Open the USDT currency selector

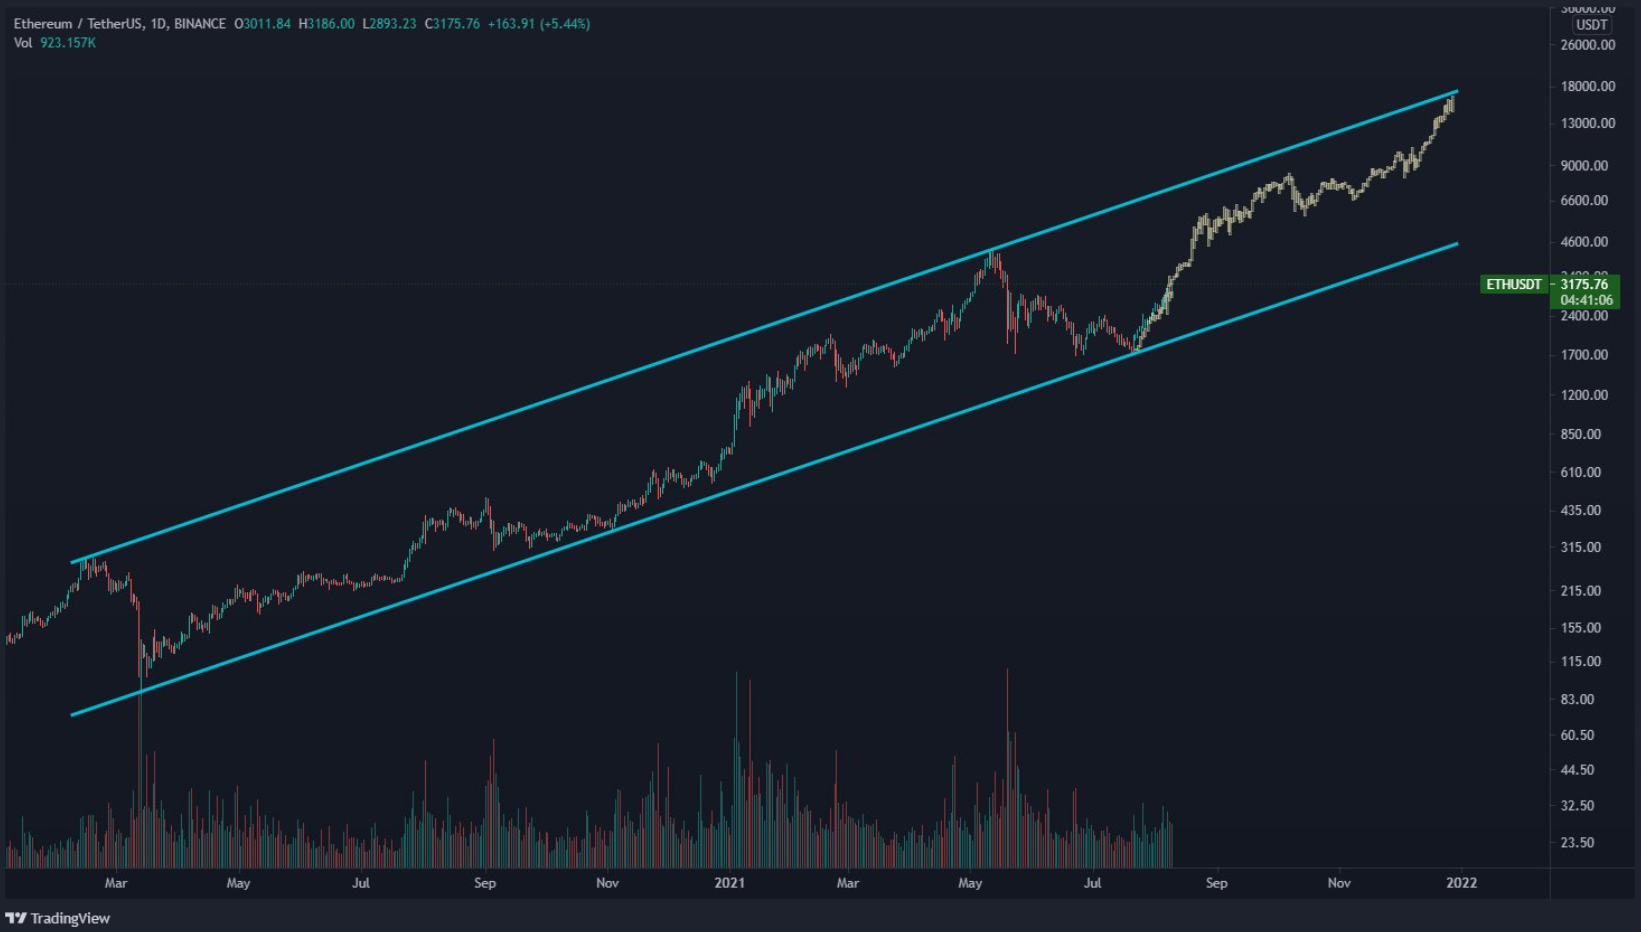pos(1591,25)
